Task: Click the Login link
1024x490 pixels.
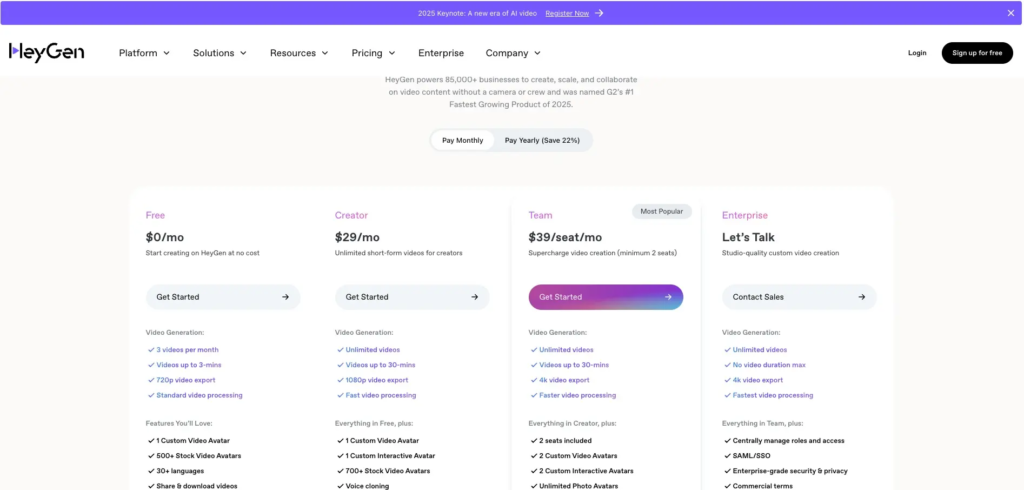Action: click(917, 53)
